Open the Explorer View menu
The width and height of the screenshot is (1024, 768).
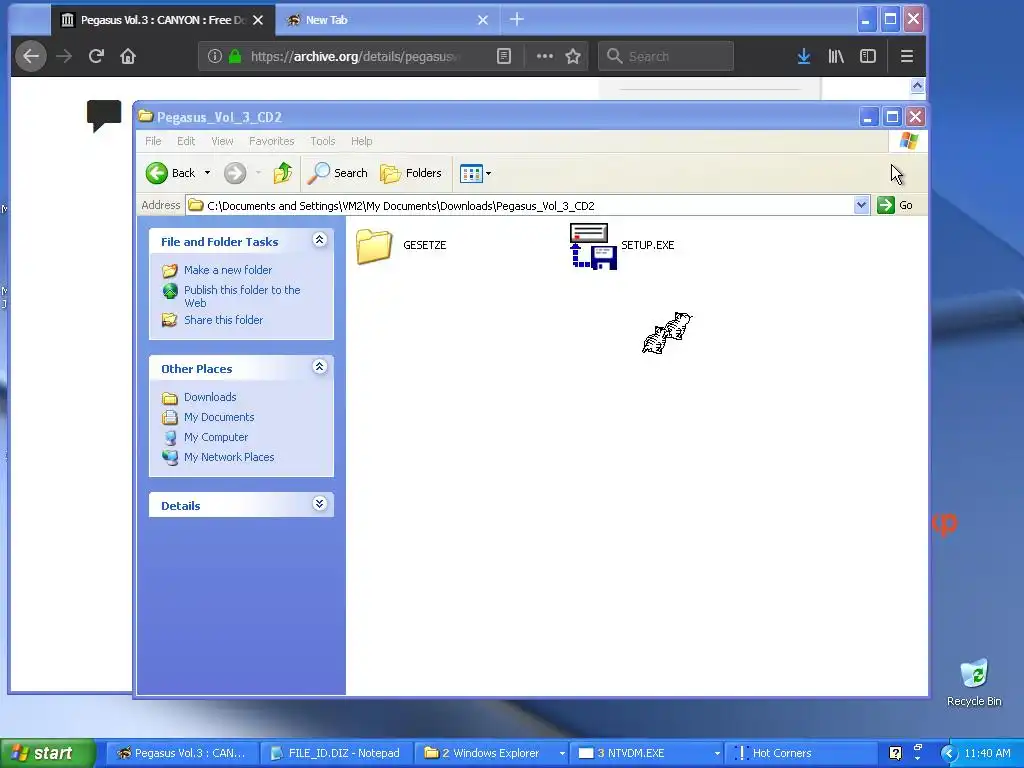(222, 141)
